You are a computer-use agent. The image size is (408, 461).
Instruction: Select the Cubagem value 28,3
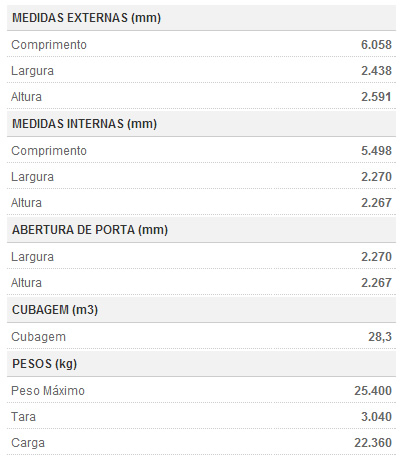(x=380, y=337)
